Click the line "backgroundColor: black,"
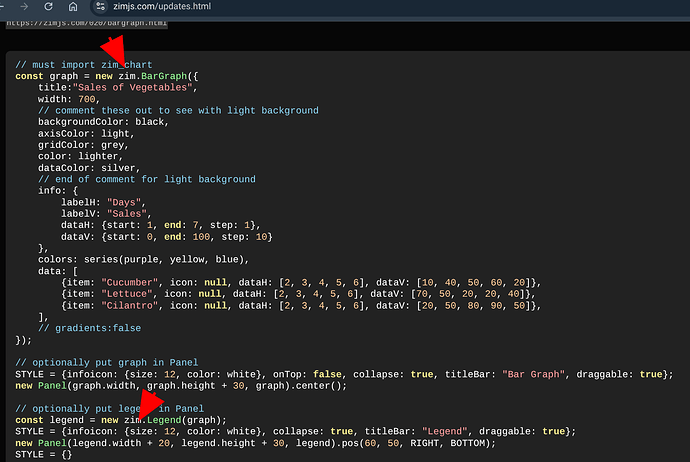 103,122
